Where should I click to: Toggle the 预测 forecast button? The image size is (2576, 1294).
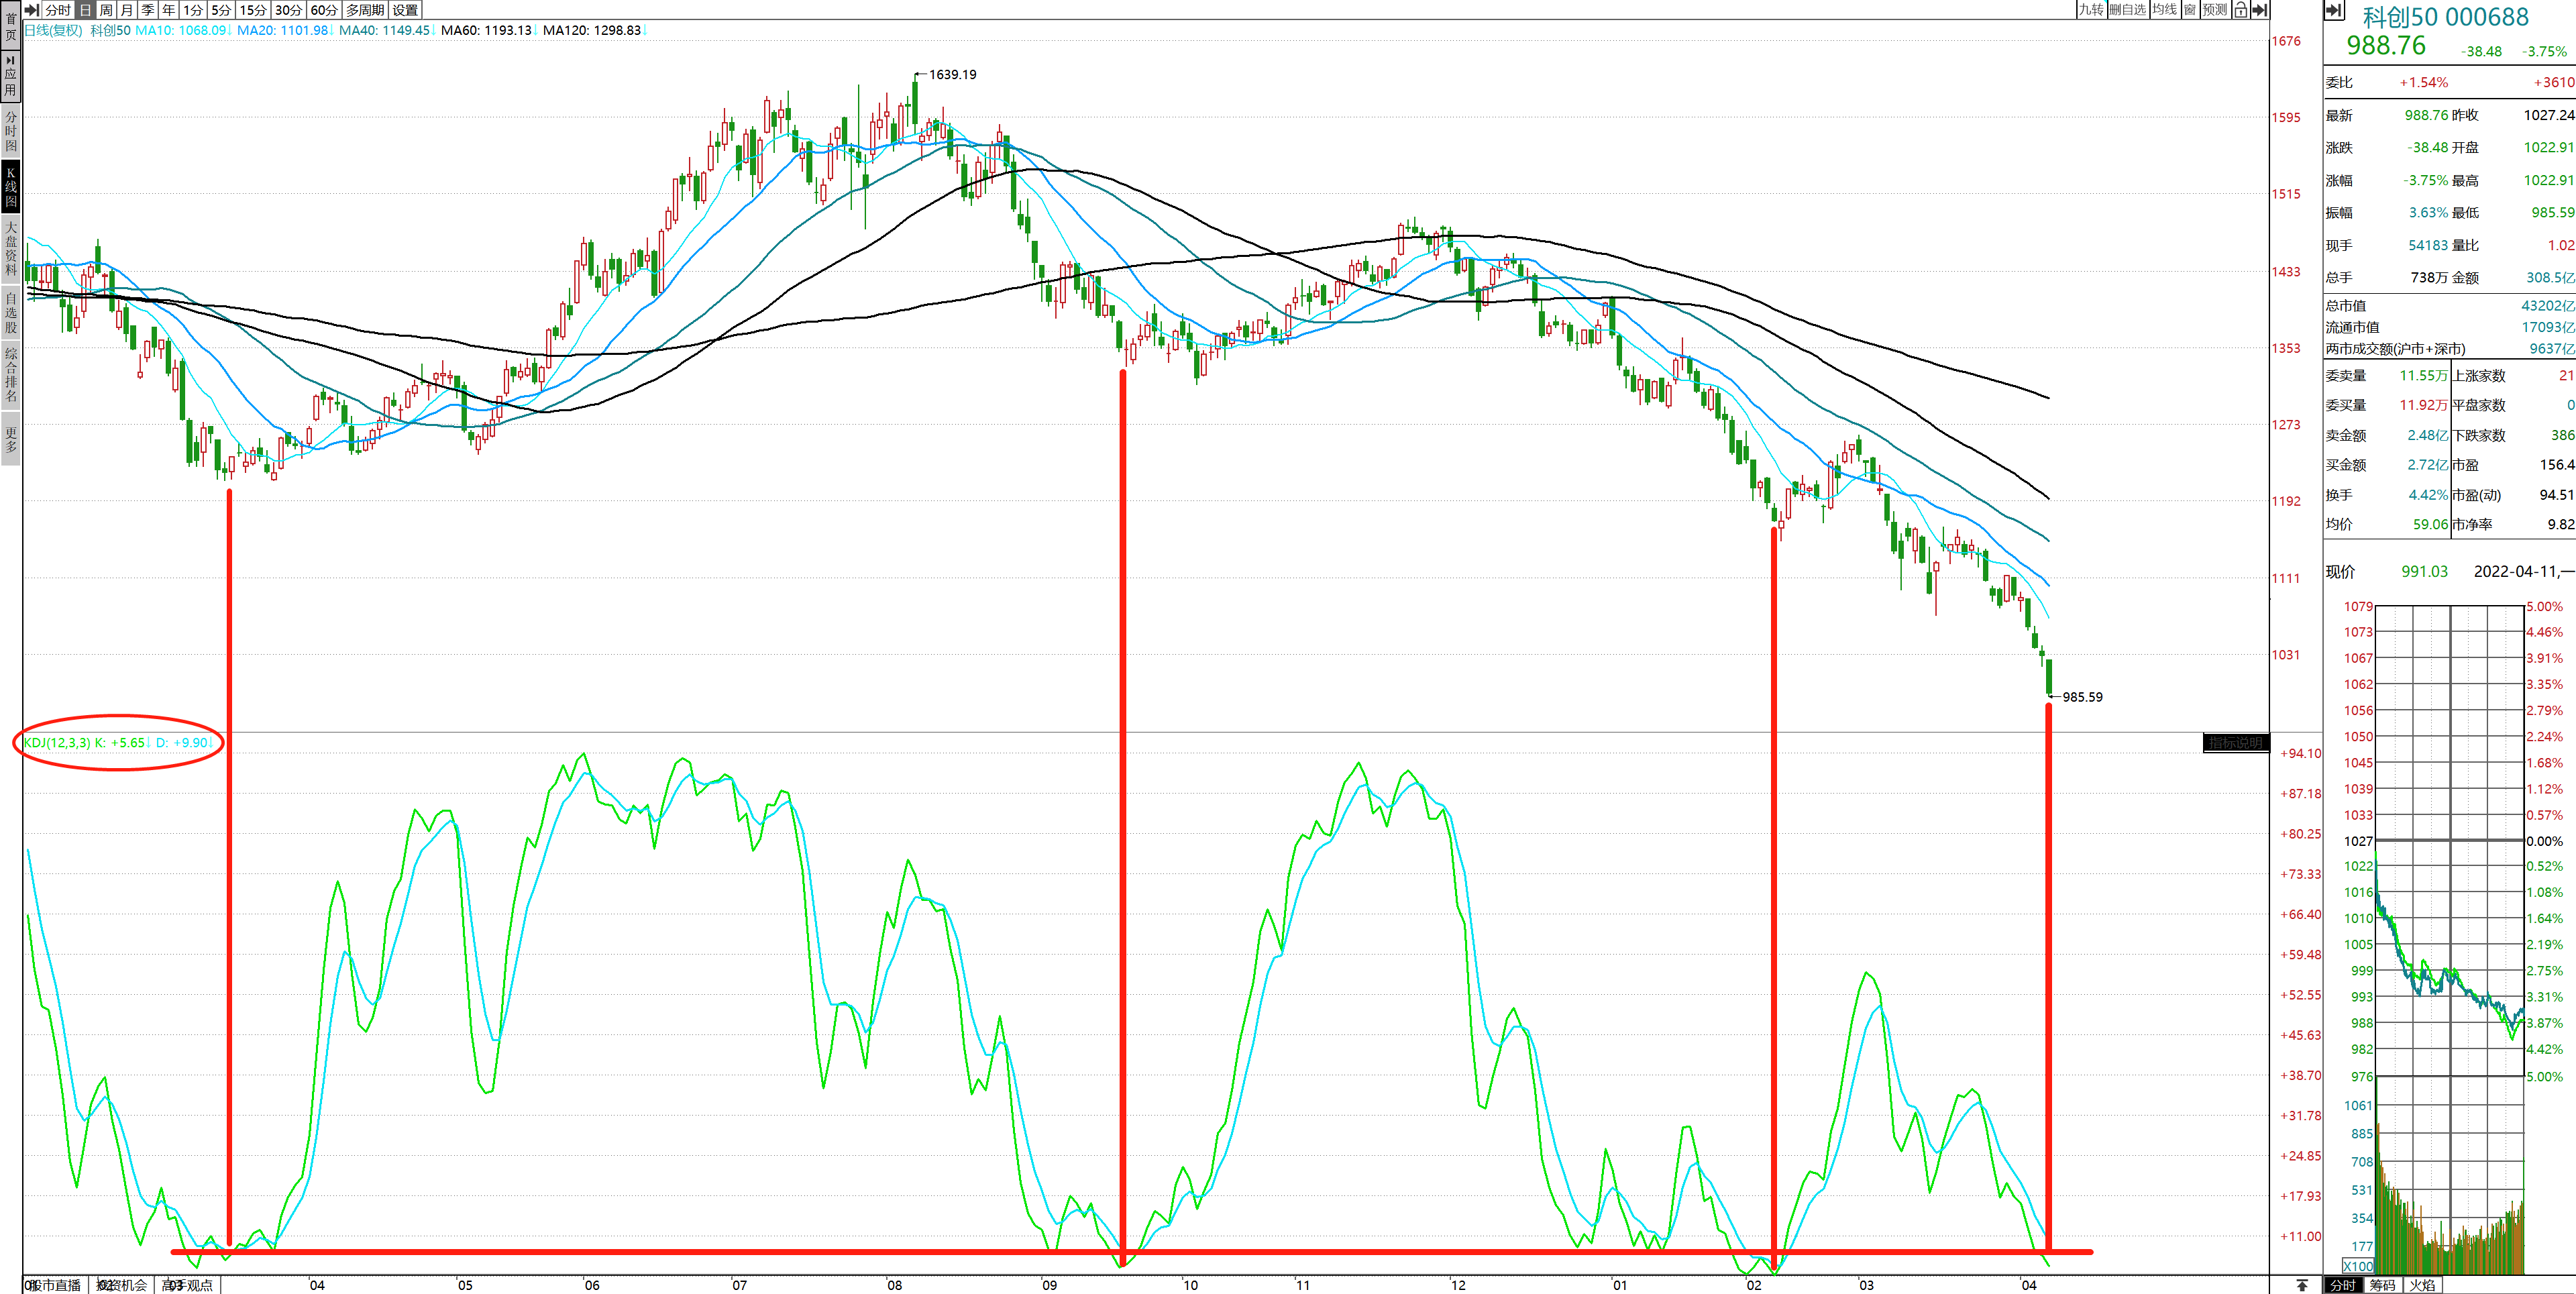[2214, 10]
